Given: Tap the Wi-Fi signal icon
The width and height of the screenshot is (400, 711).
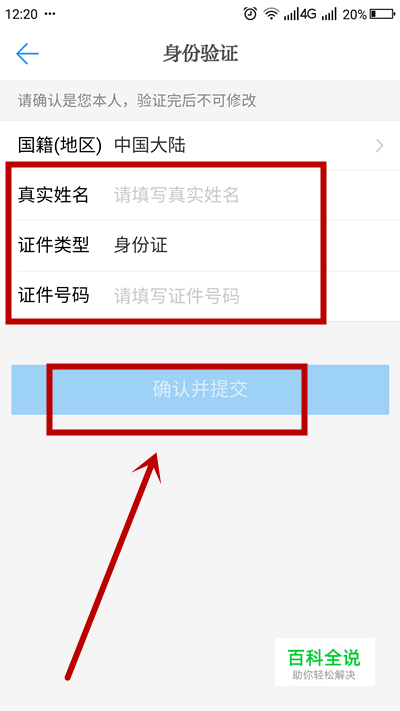Looking at the screenshot, I should coord(272,14).
